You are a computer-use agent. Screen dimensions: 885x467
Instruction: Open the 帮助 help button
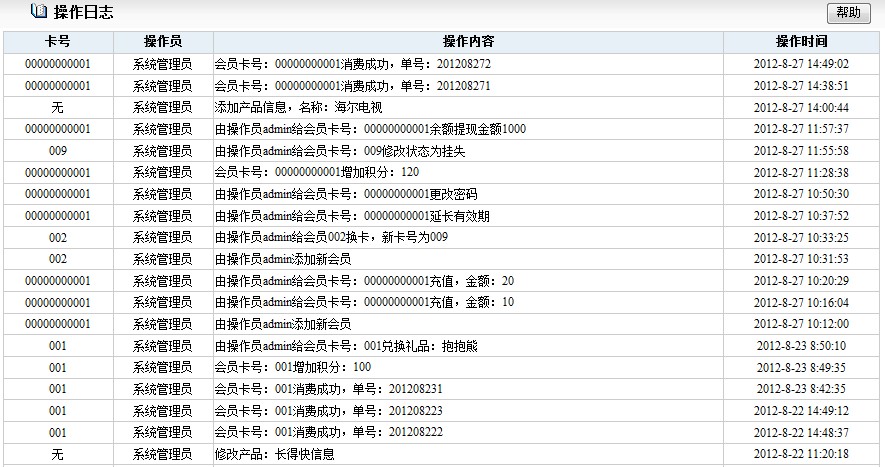848,12
